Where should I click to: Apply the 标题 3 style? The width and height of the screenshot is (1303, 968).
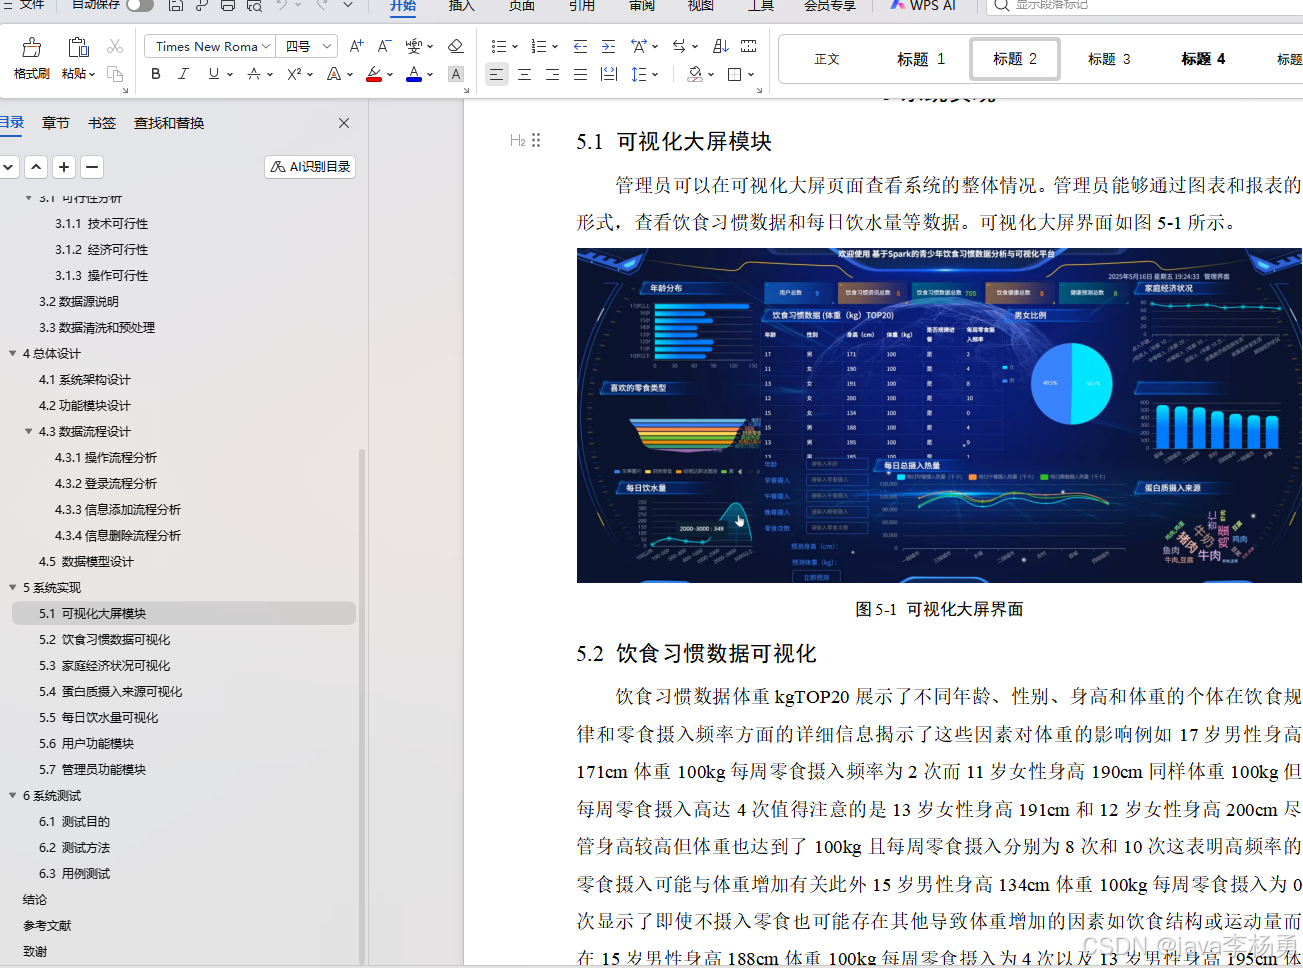1109,59
